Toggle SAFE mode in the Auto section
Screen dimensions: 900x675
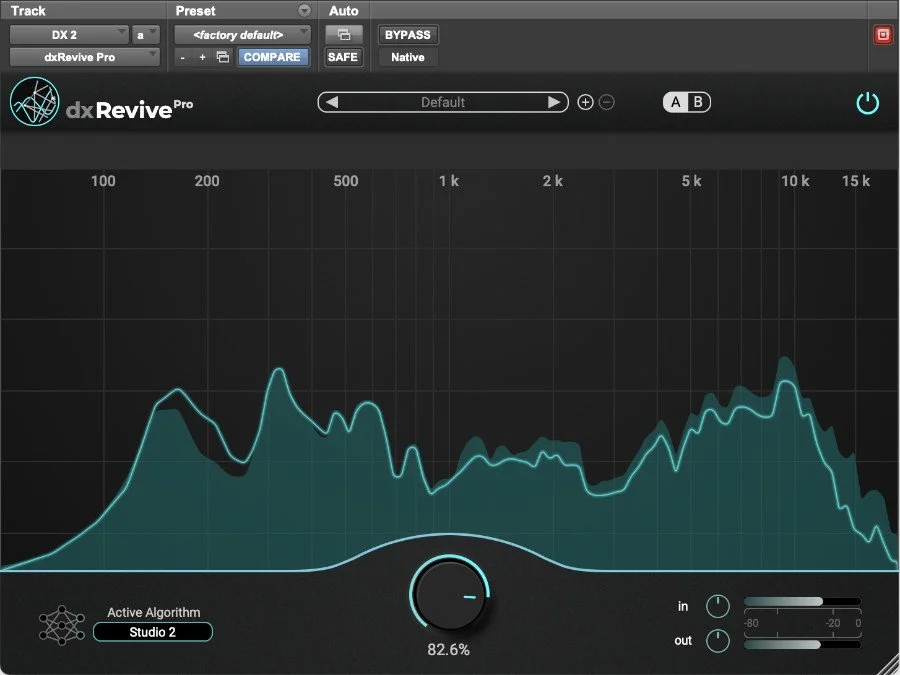343,57
